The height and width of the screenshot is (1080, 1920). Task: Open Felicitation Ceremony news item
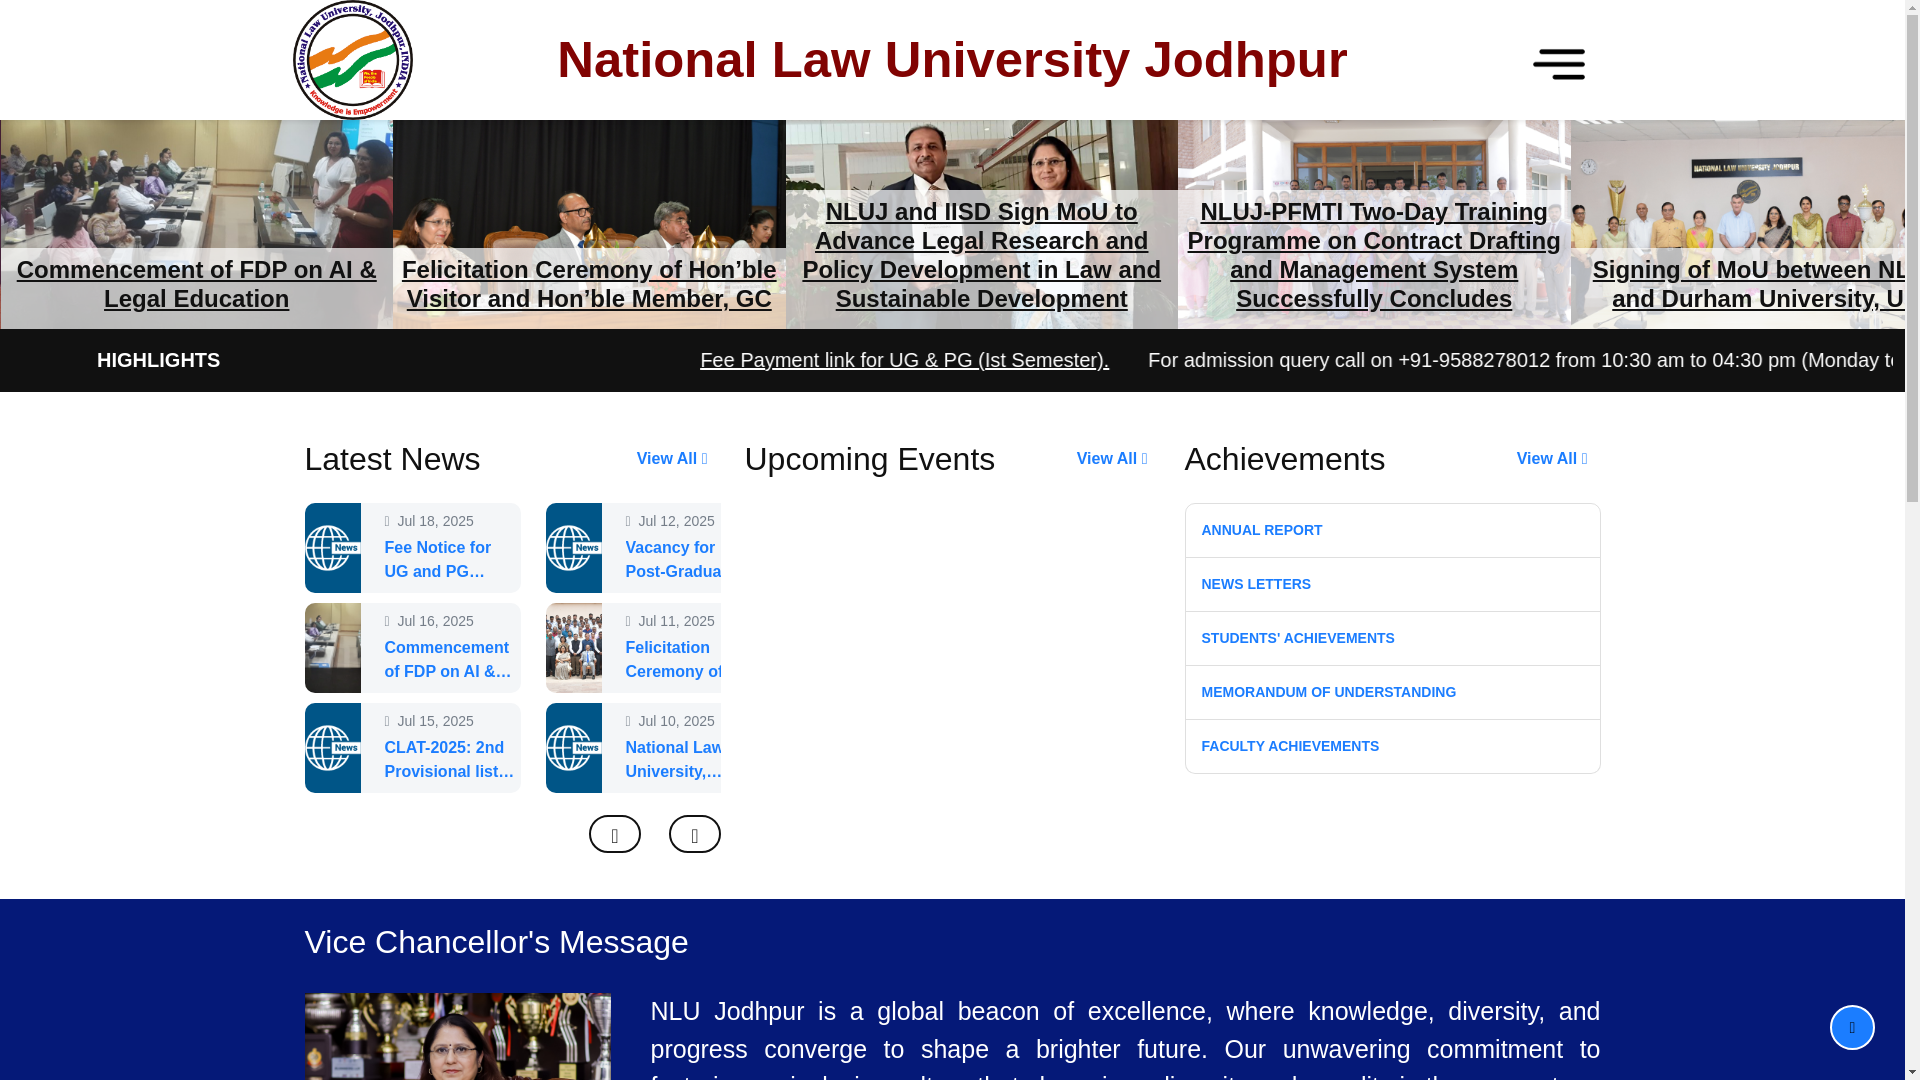point(672,660)
